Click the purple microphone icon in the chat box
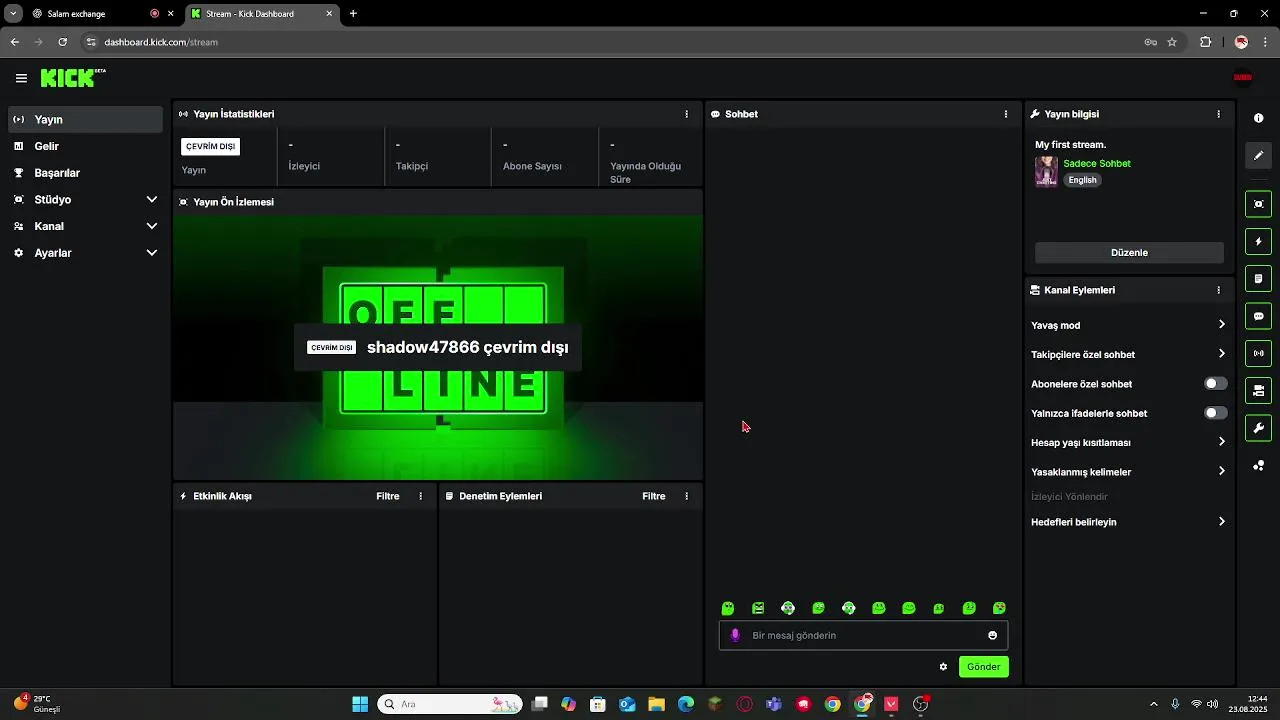Image resolution: width=1280 pixels, height=720 pixels. 736,635
